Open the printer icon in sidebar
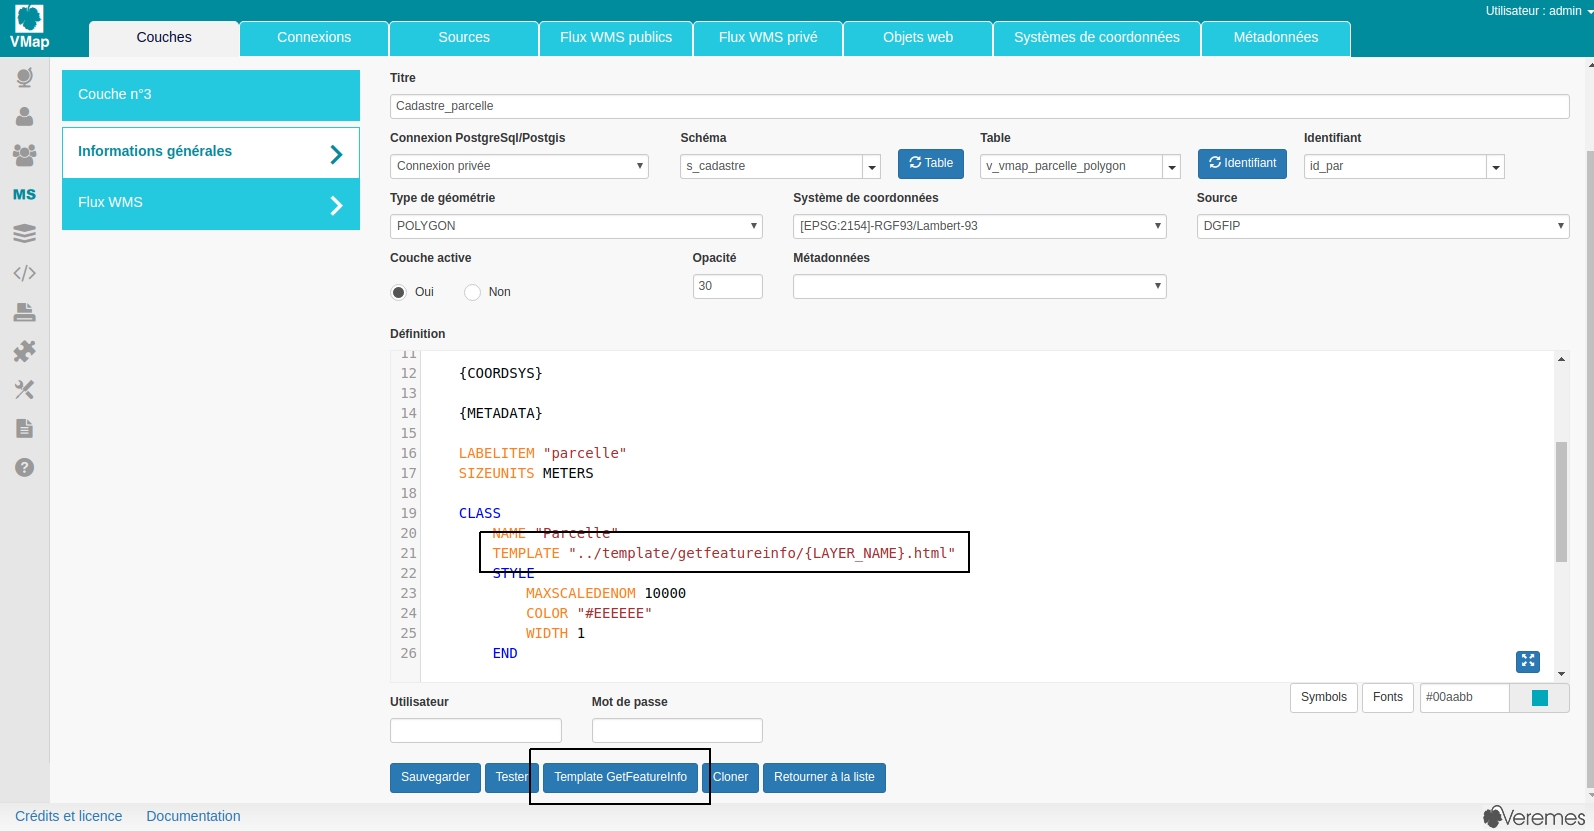The image size is (1594, 831). [x=25, y=312]
